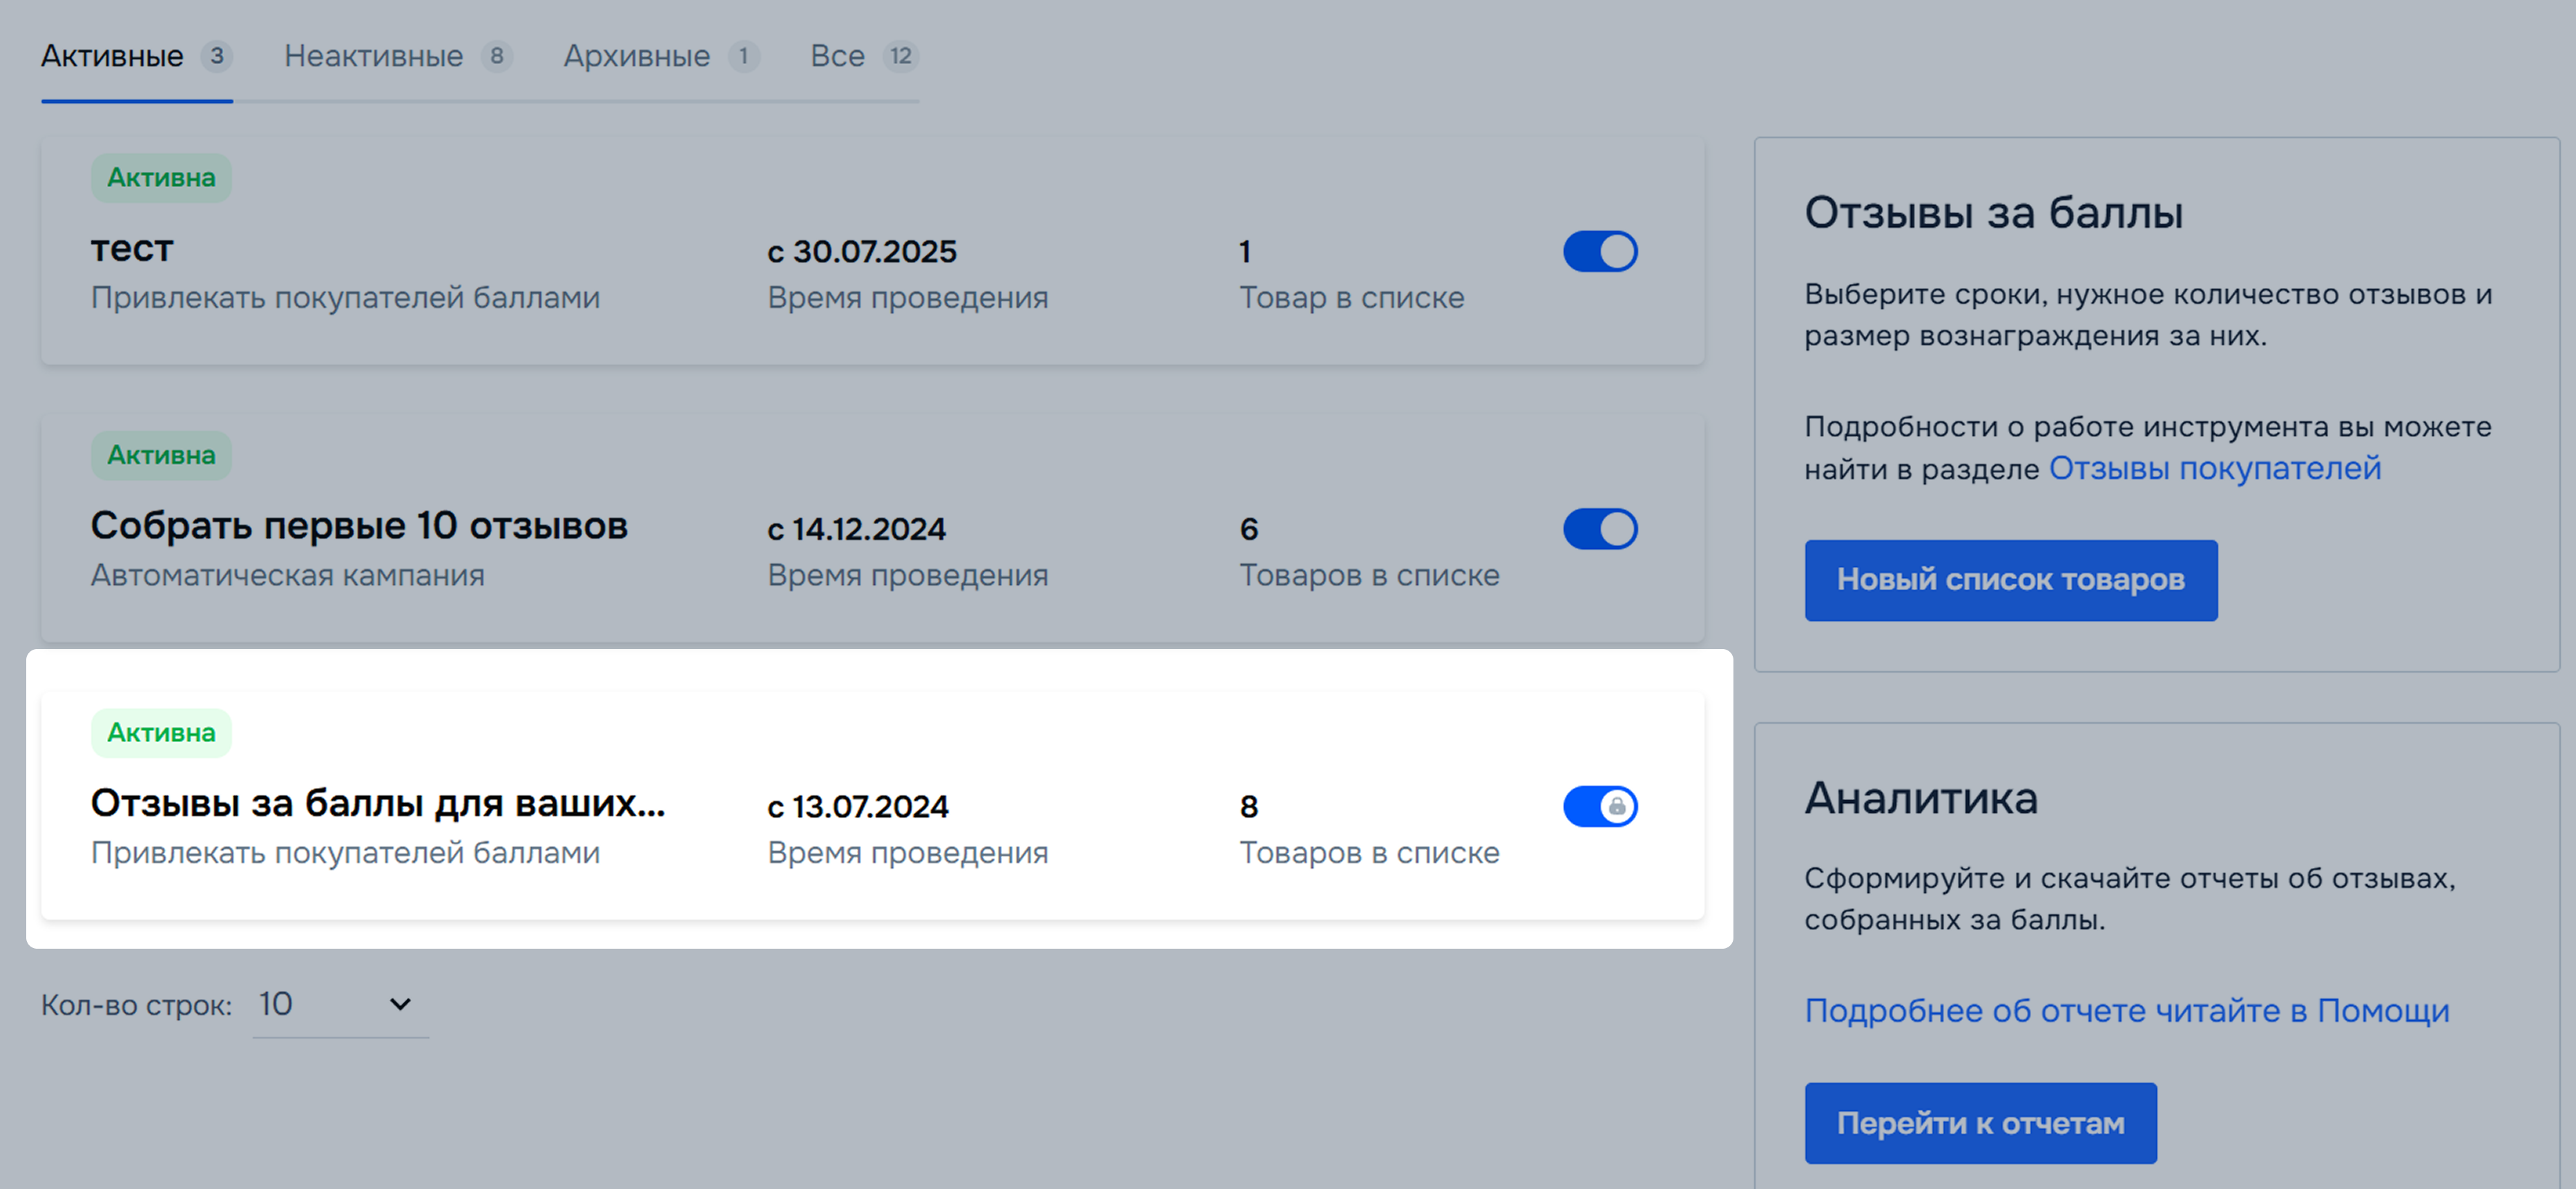Select the "Все" tab
This screenshot has height=1189, width=2576.
[837, 56]
